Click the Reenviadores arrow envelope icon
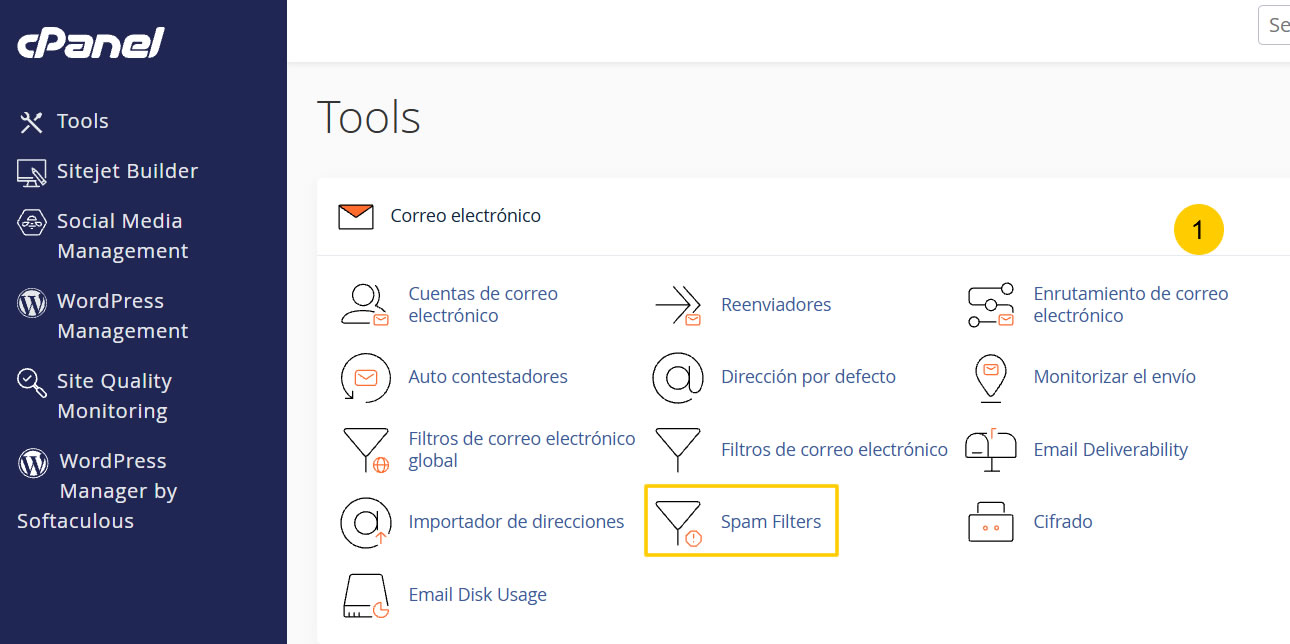 [x=679, y=305]
